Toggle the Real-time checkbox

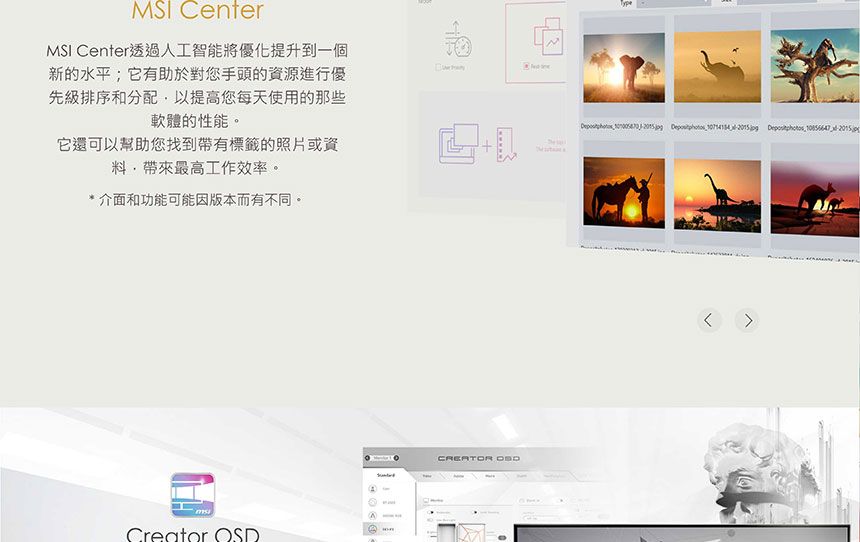pos(526,66)
